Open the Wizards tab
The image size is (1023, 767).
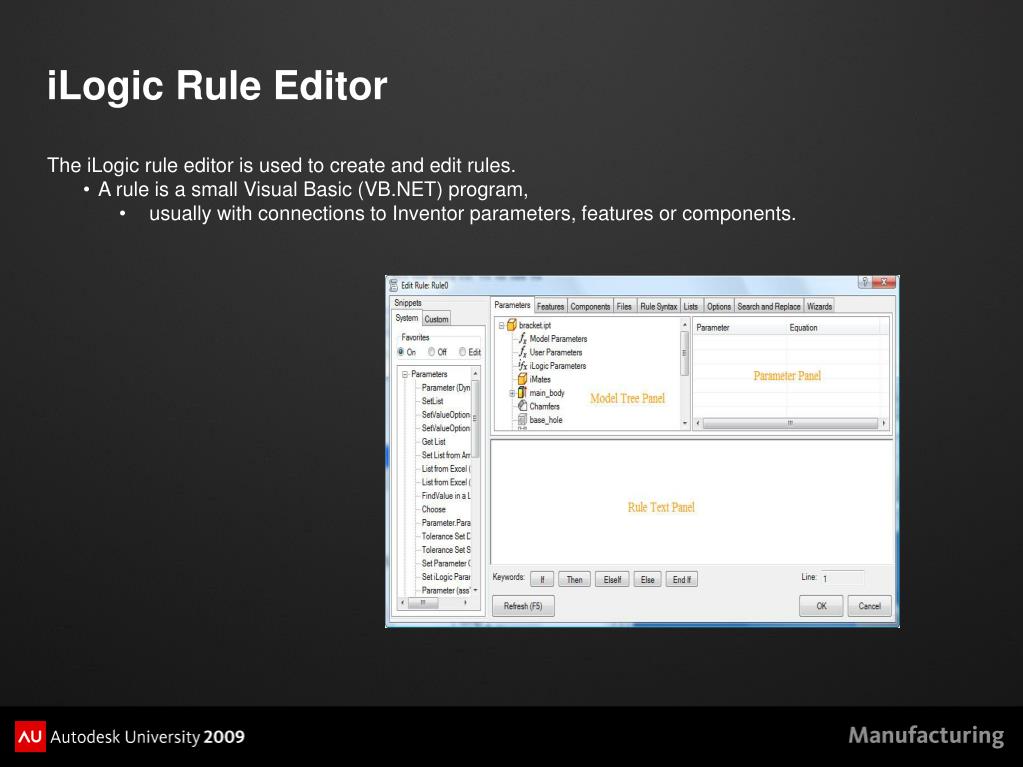click(819, 307)
